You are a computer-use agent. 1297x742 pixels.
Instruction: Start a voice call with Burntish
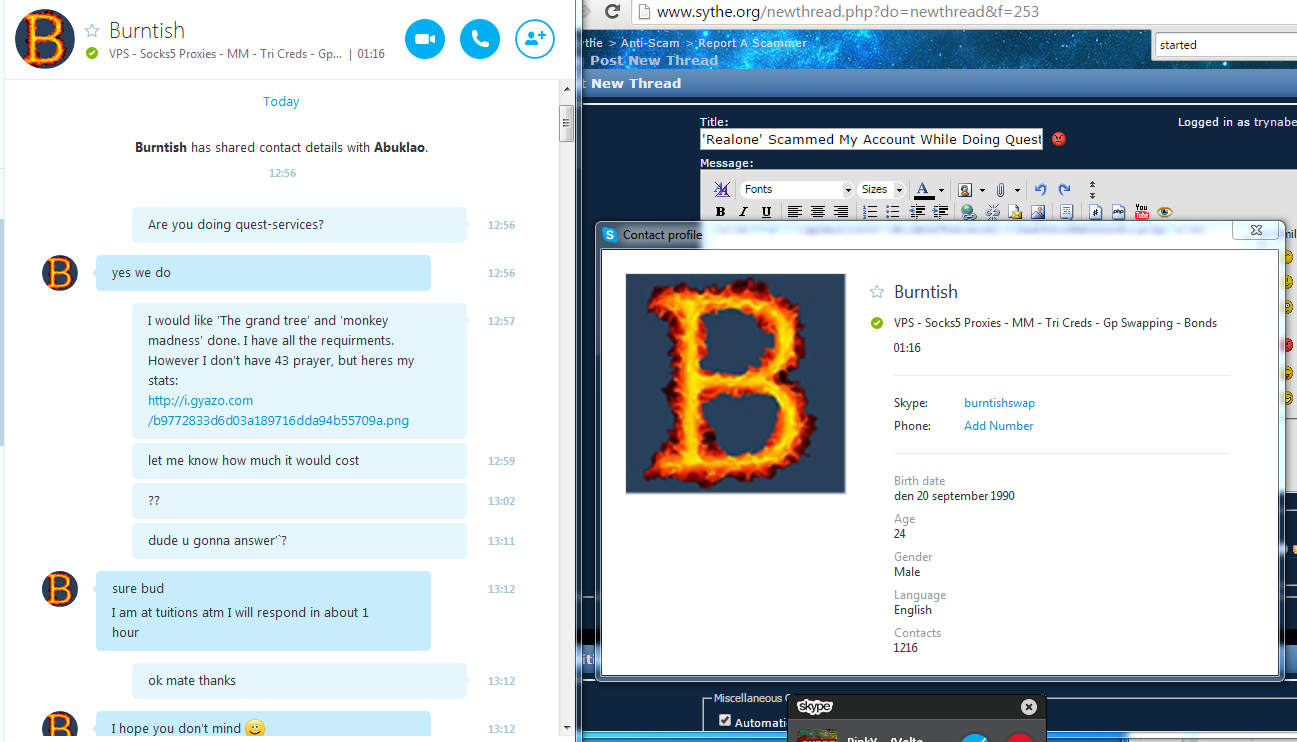[x=480, y=39]
